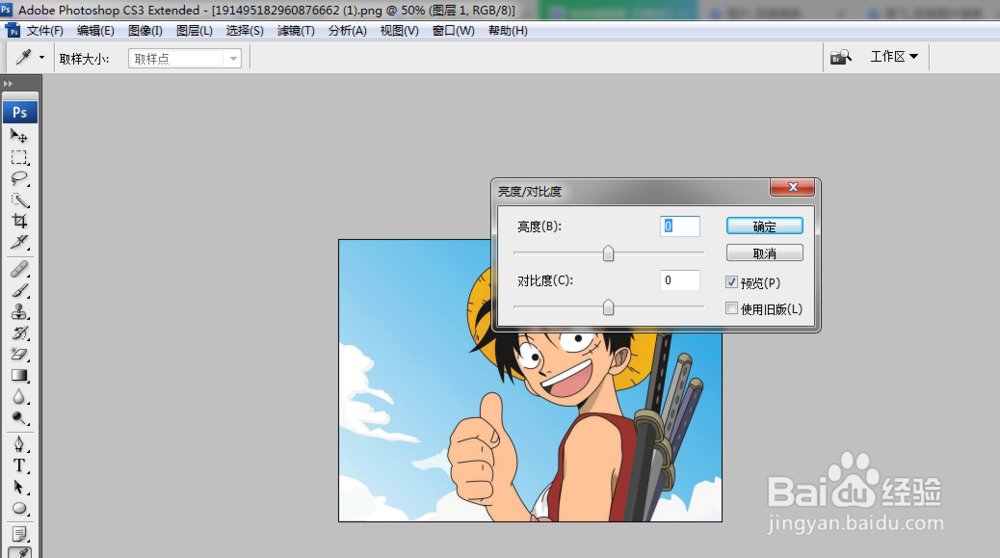Screen dimensions: 1000x558
Task: Click the Ps document icon in menu bar
Action: (13, 30)
